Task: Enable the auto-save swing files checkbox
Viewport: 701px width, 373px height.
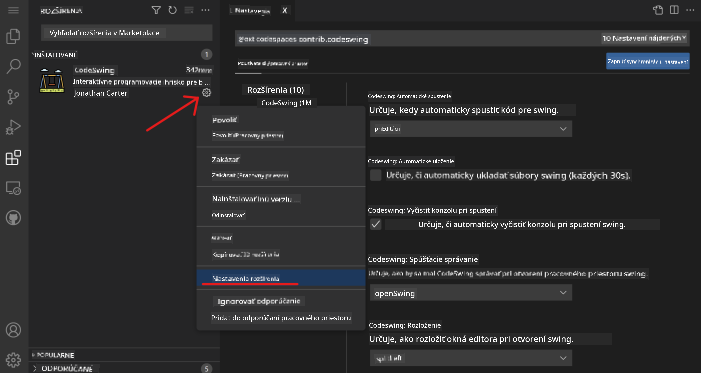Action: [376, 175]
